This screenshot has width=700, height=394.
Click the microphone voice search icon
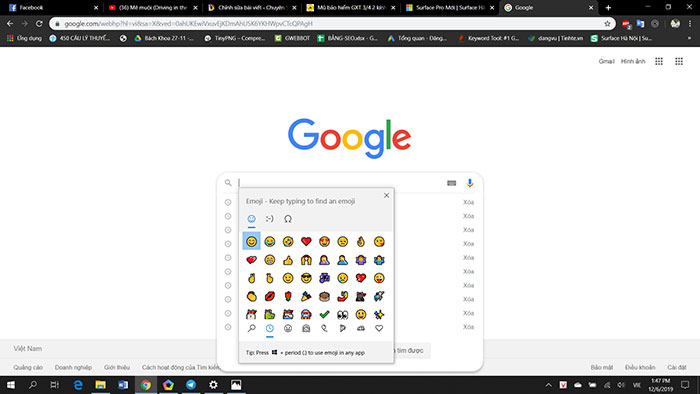pos(470,183)
